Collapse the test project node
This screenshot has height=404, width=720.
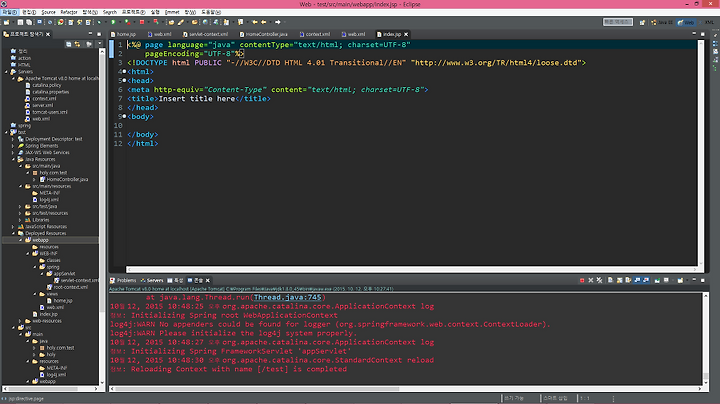point(6,132)
